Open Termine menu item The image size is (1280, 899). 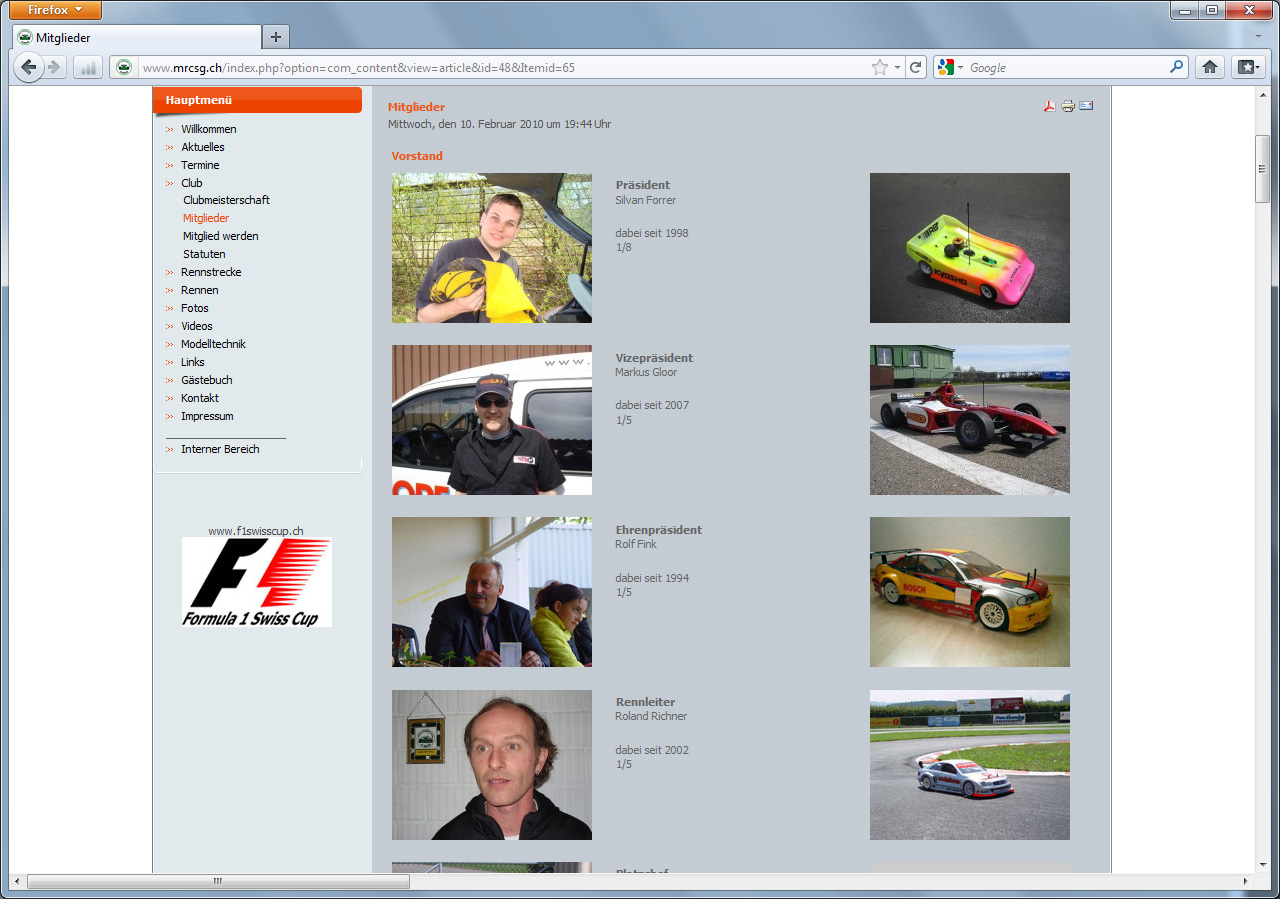pyautogui.click(x=200, y=165)
